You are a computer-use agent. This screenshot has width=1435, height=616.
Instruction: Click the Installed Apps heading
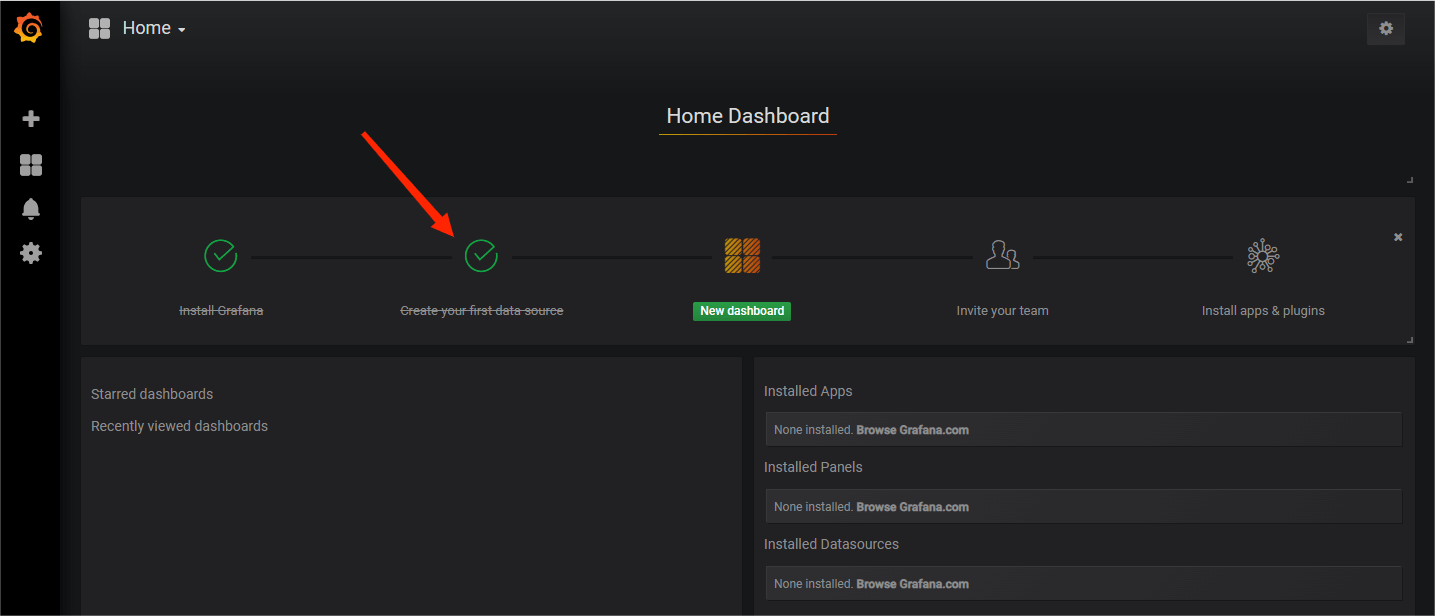[808, 391]
